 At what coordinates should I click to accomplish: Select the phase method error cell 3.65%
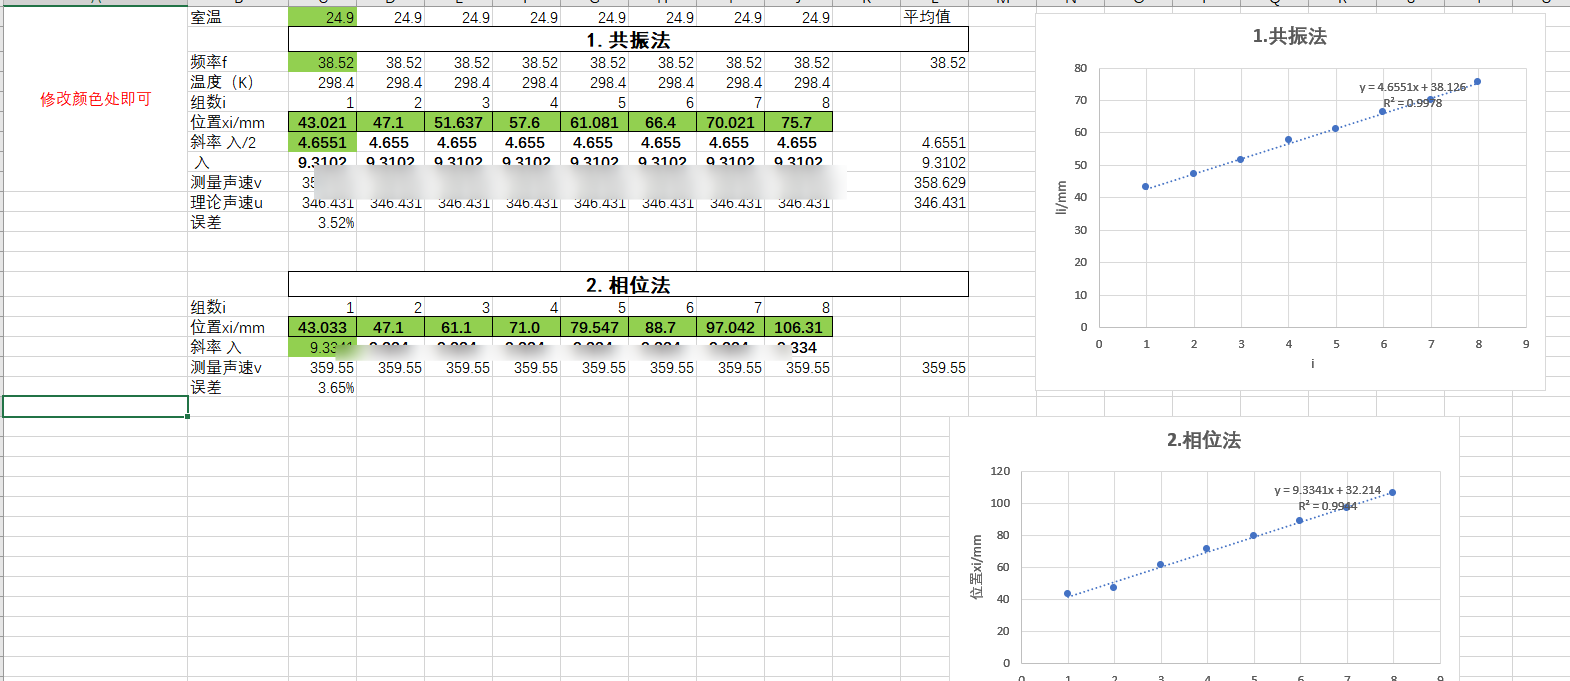pyautogui.click(x=335, y=387)
